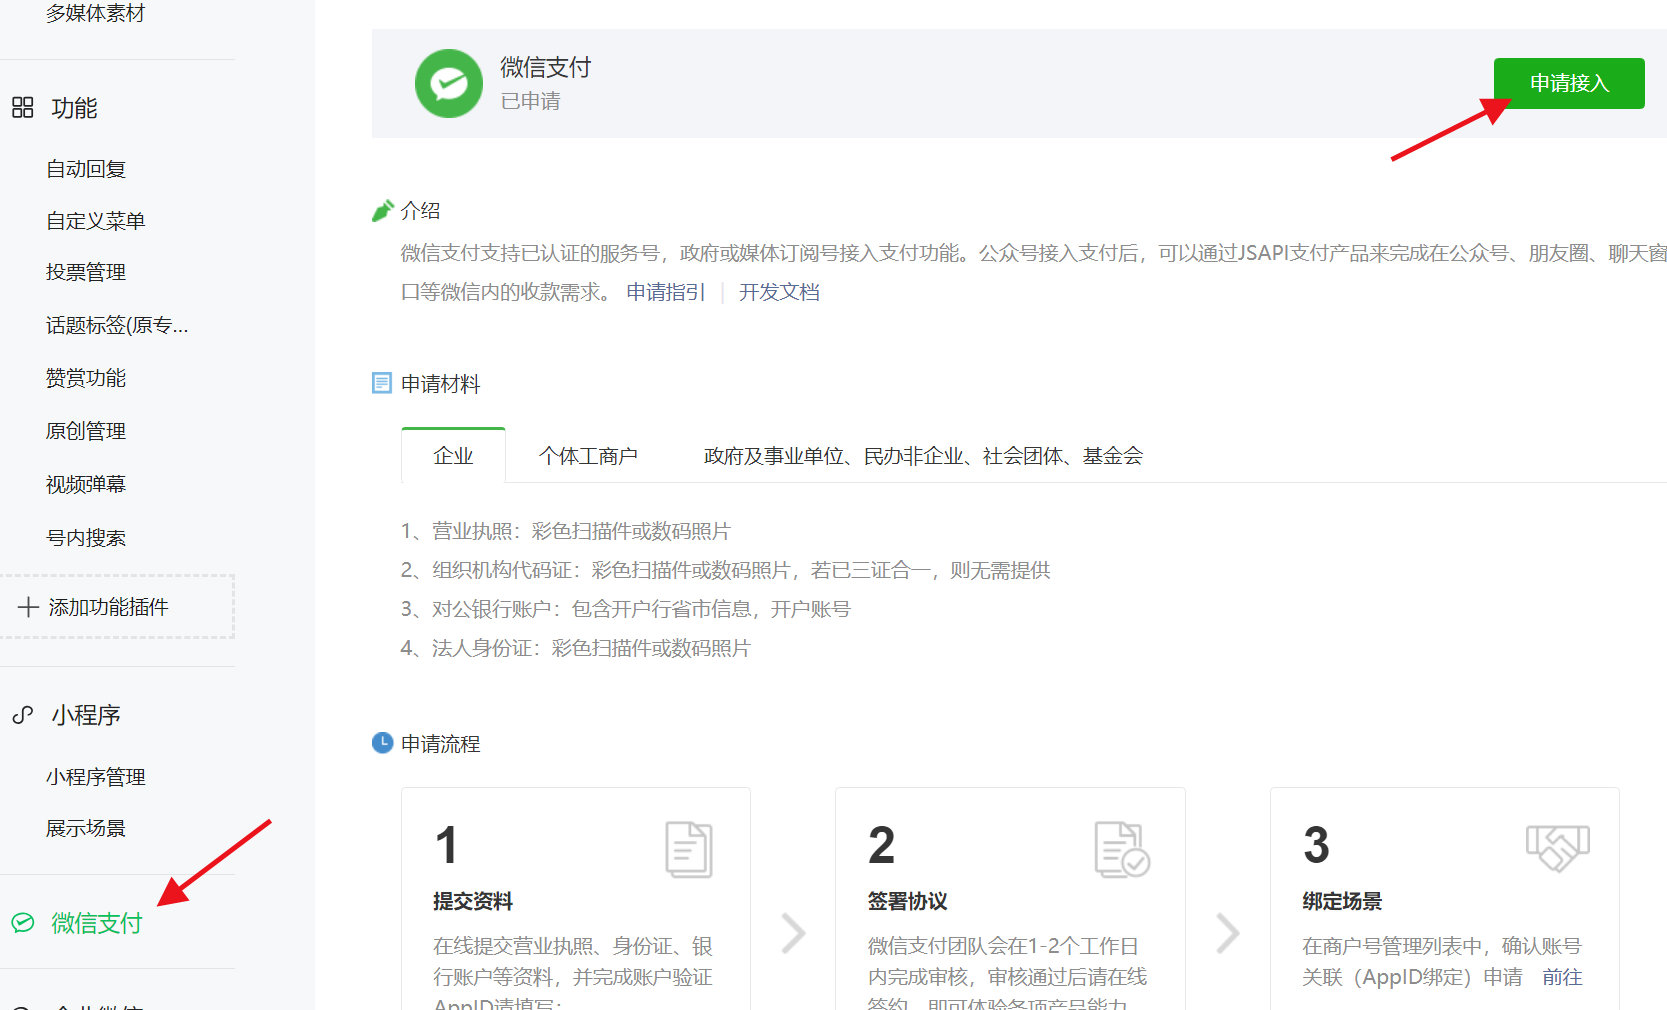Open the 申请指引 link
The width and height of the screenshot is (1667, 1010).
666,292
